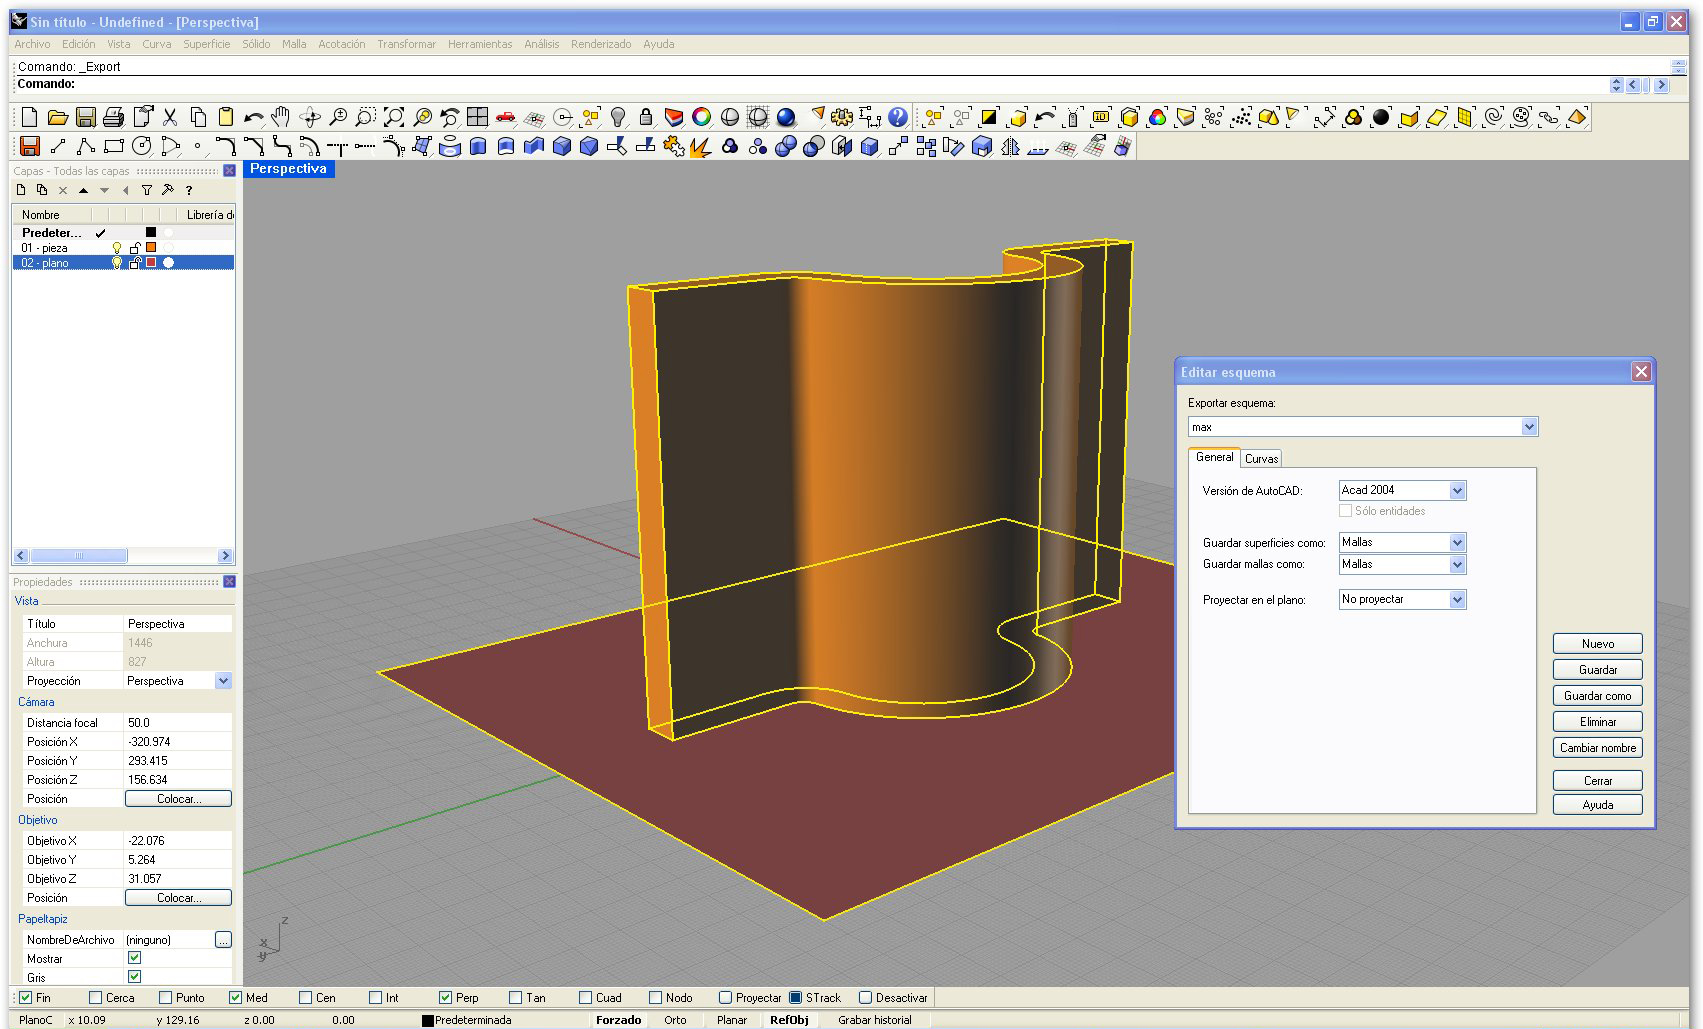
Task: Toggle the Cerca object snap checkbox
Action: click(x=96, y=997)
